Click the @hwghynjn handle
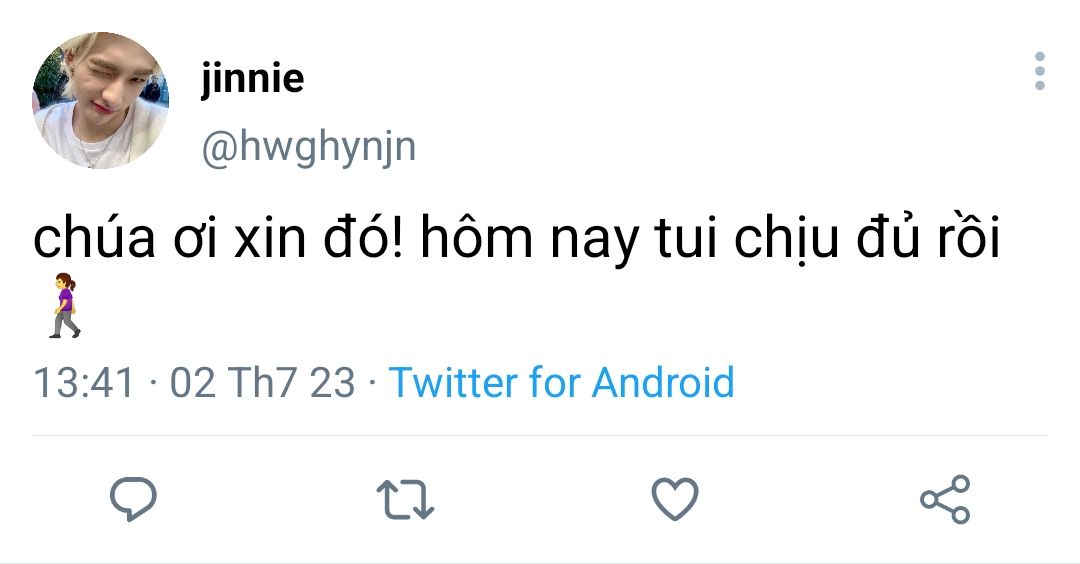Screen dimensions: 1080x564 coord(309,147)
